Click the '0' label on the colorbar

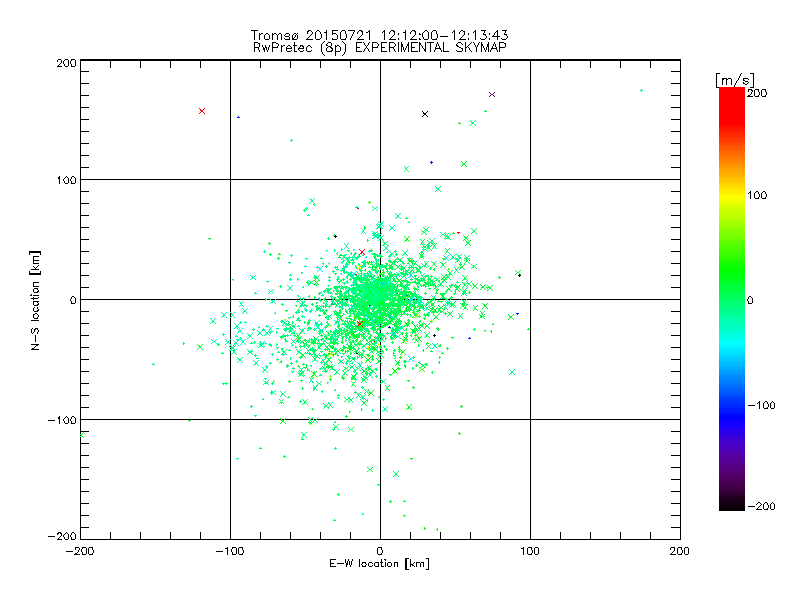coord(750,300)
